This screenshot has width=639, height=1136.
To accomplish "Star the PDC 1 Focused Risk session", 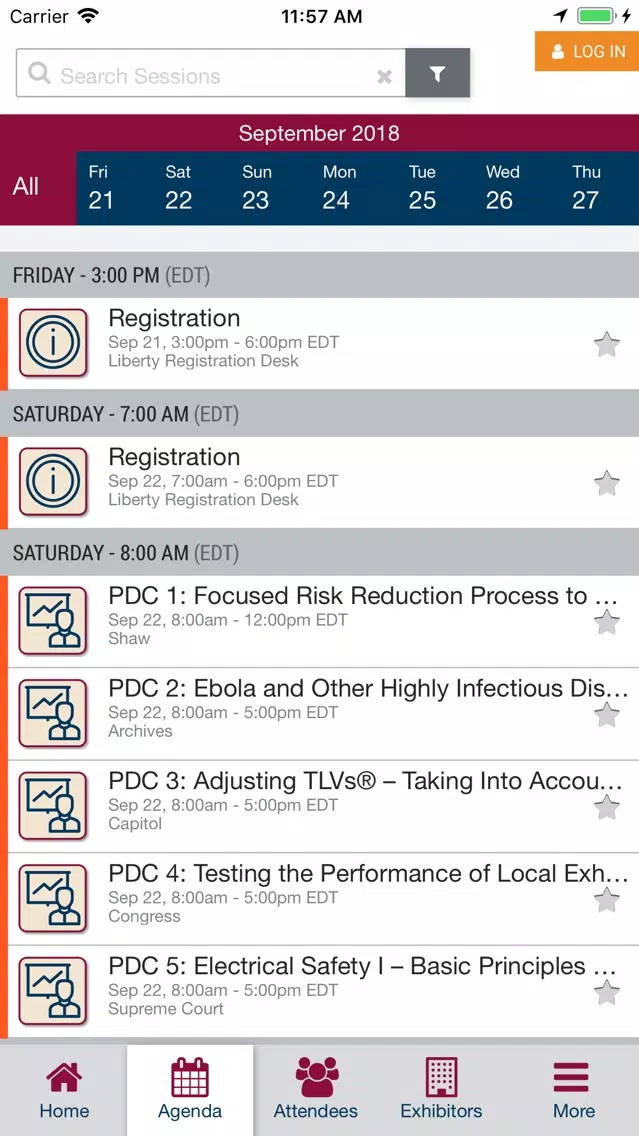I will (x=606, y=622).
